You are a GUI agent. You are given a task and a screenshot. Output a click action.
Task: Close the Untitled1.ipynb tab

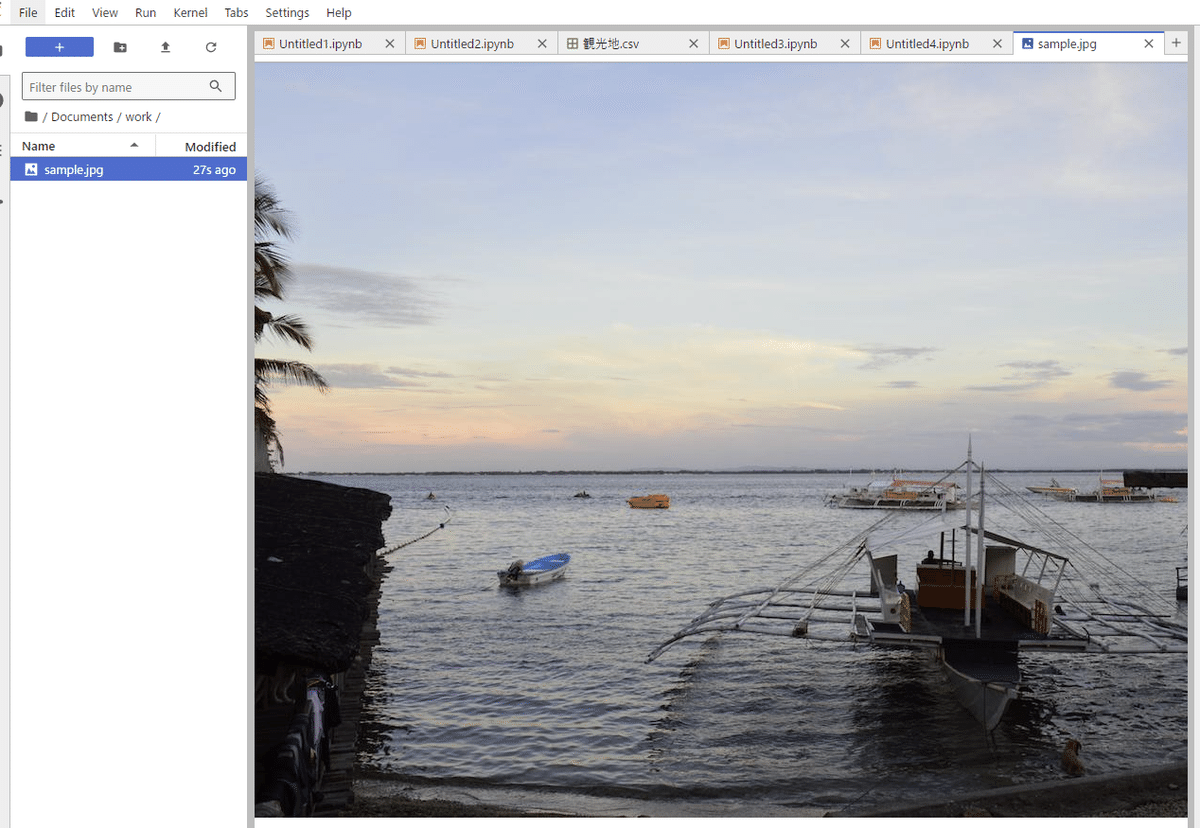click(x=390, y=44)
